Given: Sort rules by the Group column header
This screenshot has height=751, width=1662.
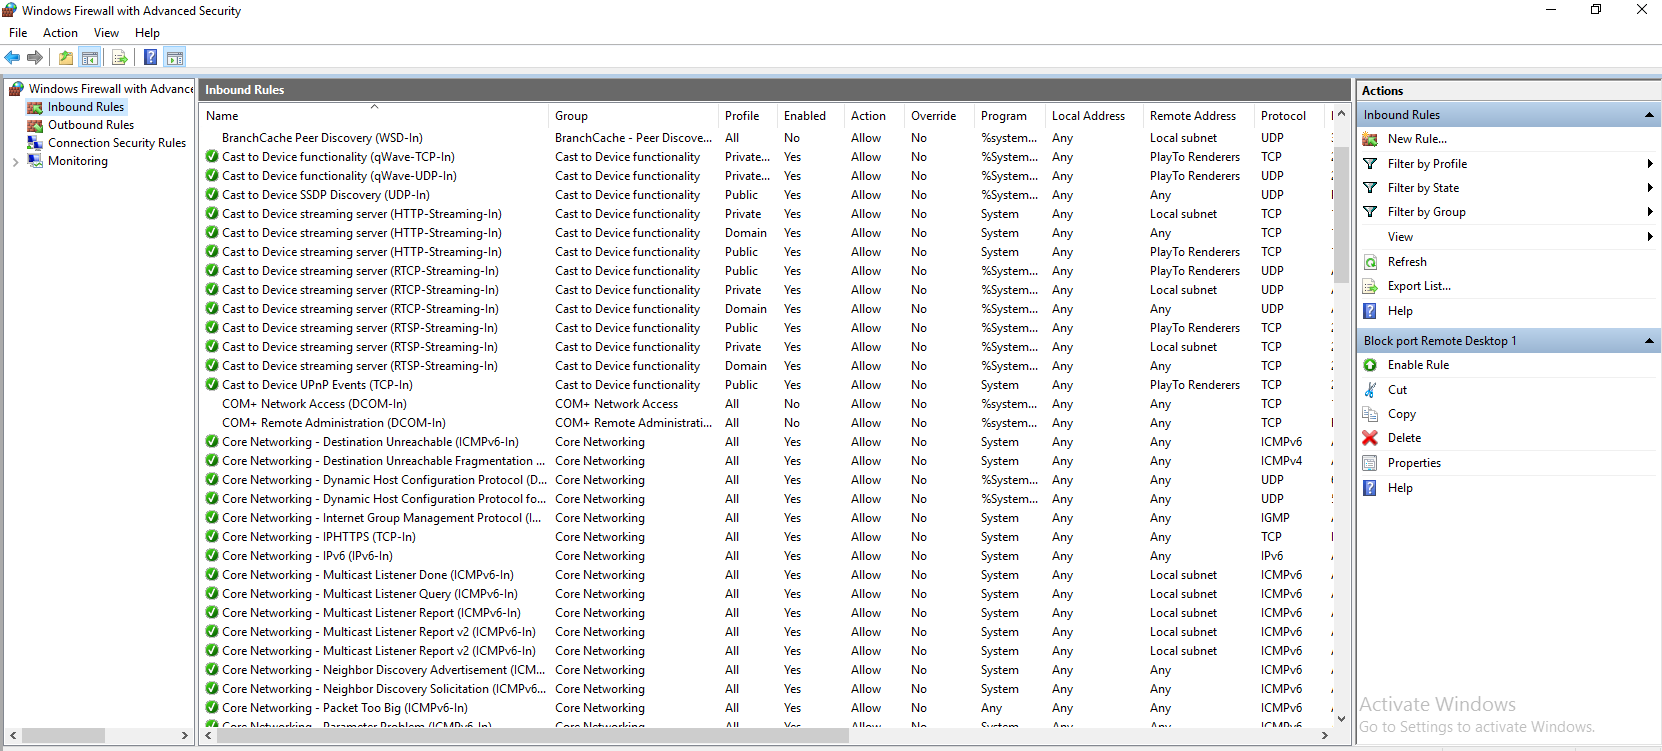Looking at the screenshot, I should [633, 116].
